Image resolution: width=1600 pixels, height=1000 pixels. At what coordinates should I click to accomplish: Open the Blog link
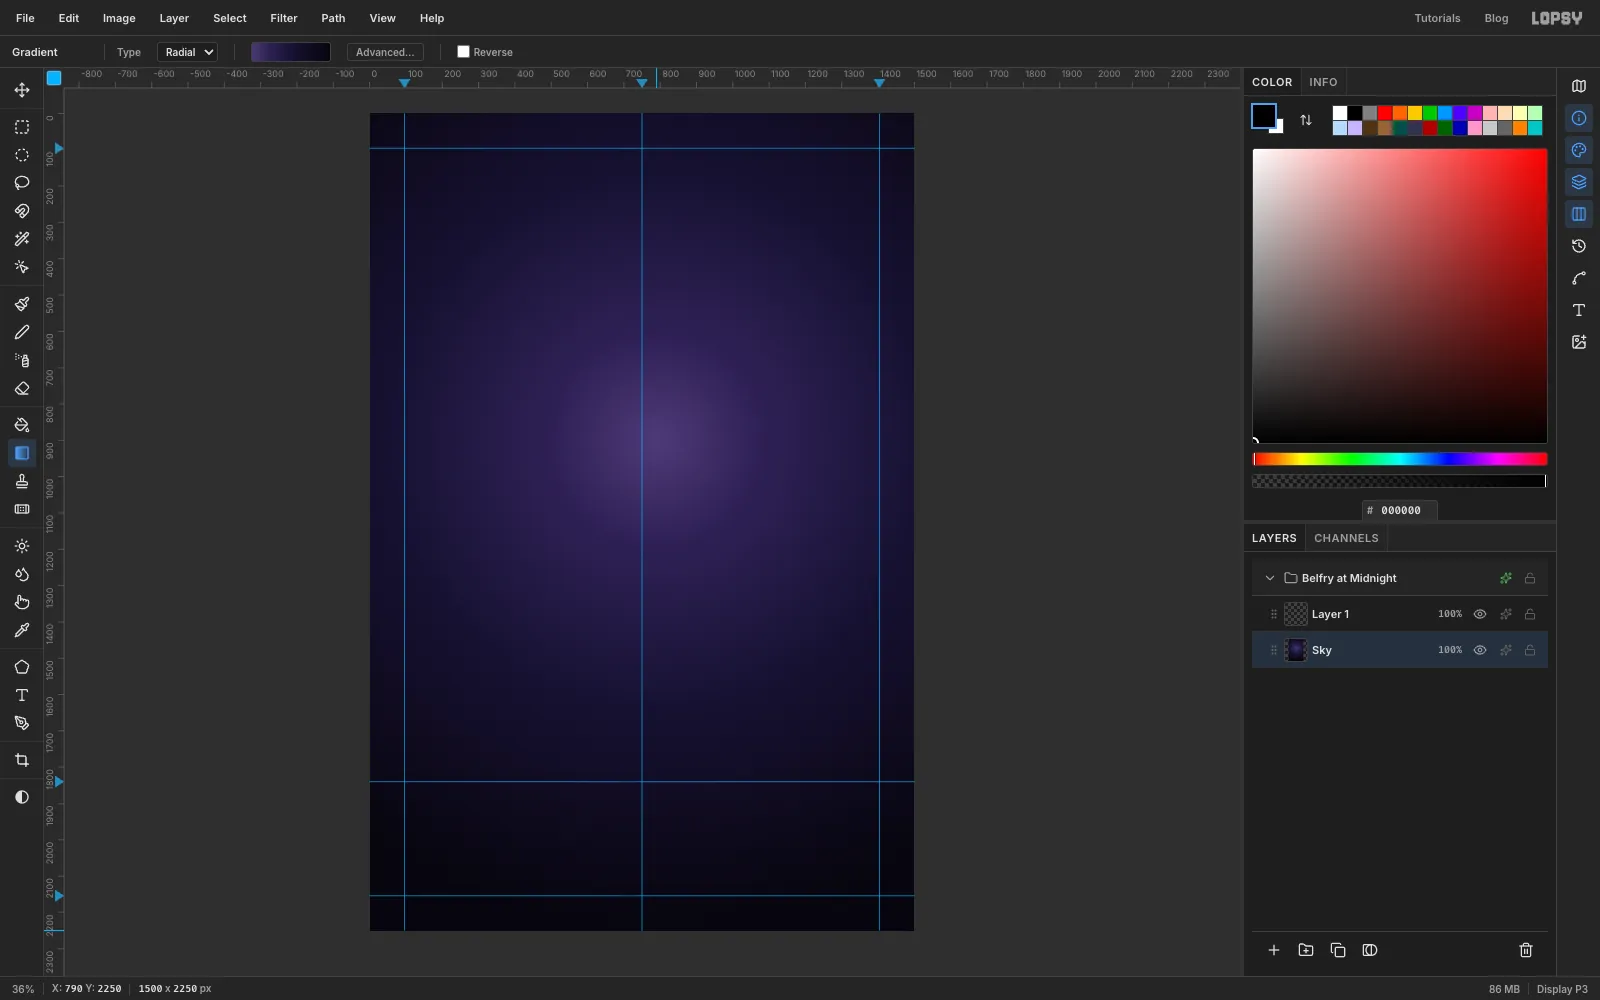(x=1496, y=18)
